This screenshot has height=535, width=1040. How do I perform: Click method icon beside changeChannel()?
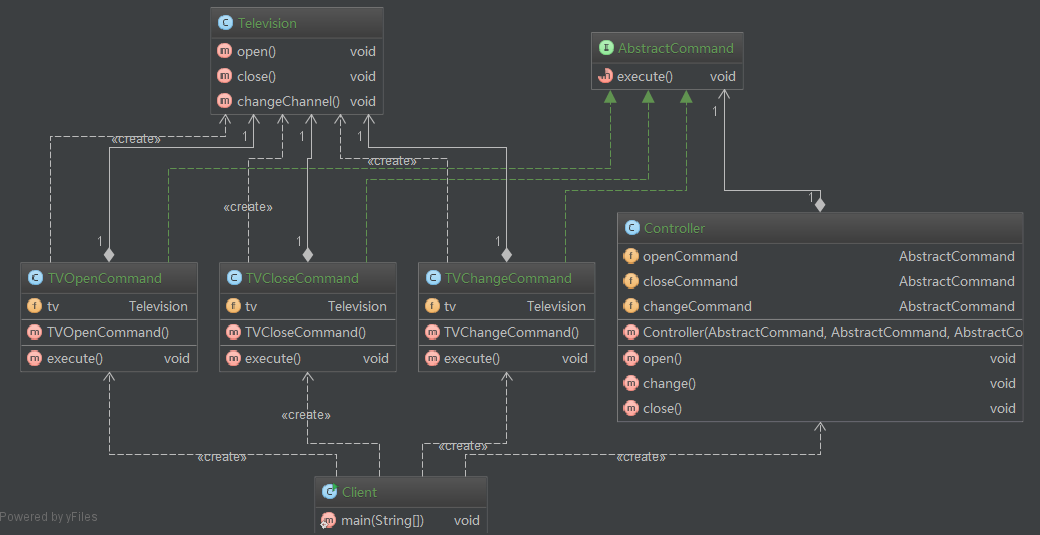225,101
